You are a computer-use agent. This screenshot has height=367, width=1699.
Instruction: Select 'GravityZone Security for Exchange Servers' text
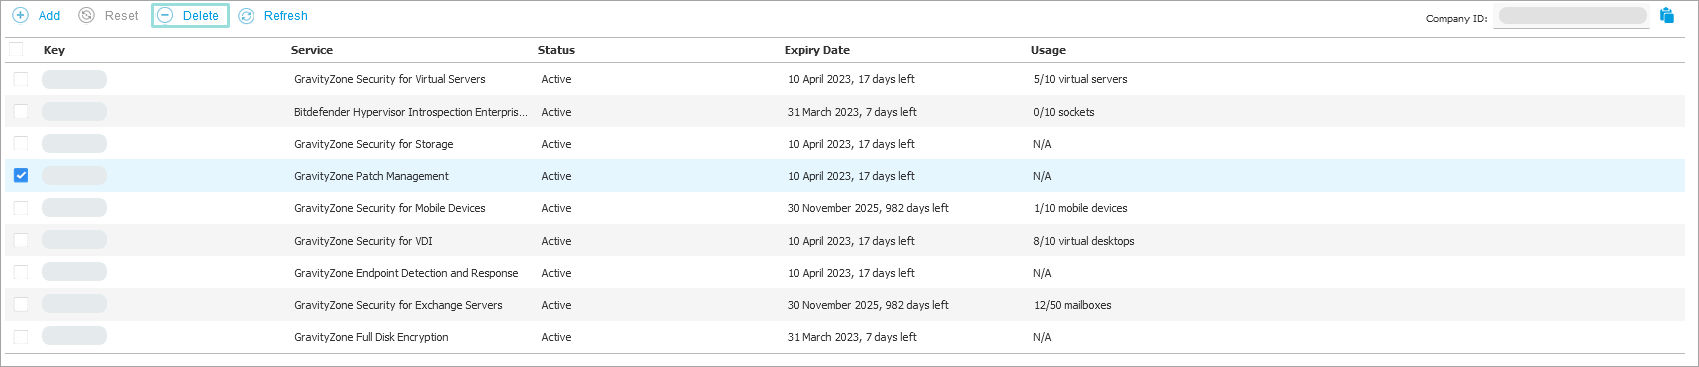pyautogui.click(x=398, y=305)
